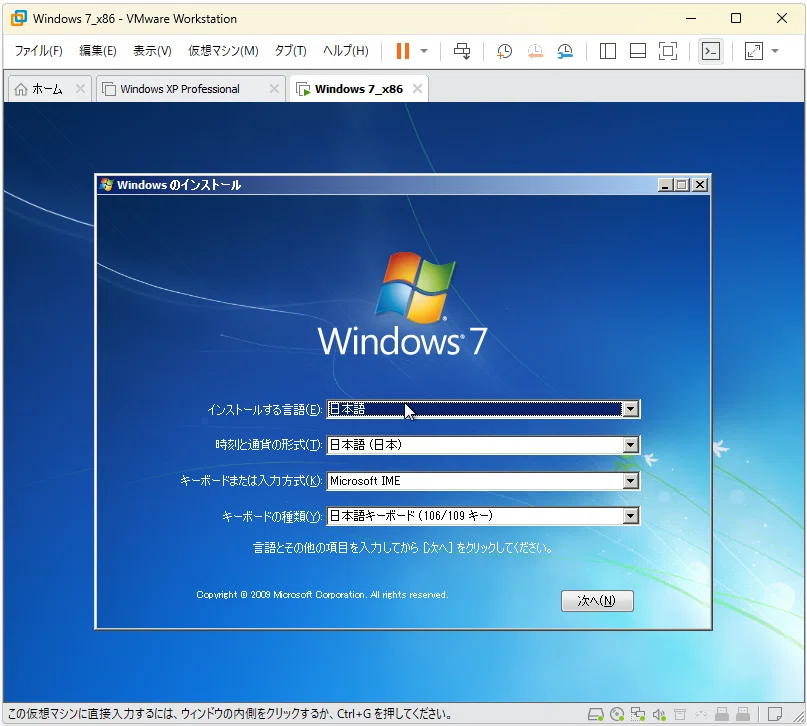The image size is (807, 726).
Task: Click the home icon on ホーム tab
Action: coord(21,89)
